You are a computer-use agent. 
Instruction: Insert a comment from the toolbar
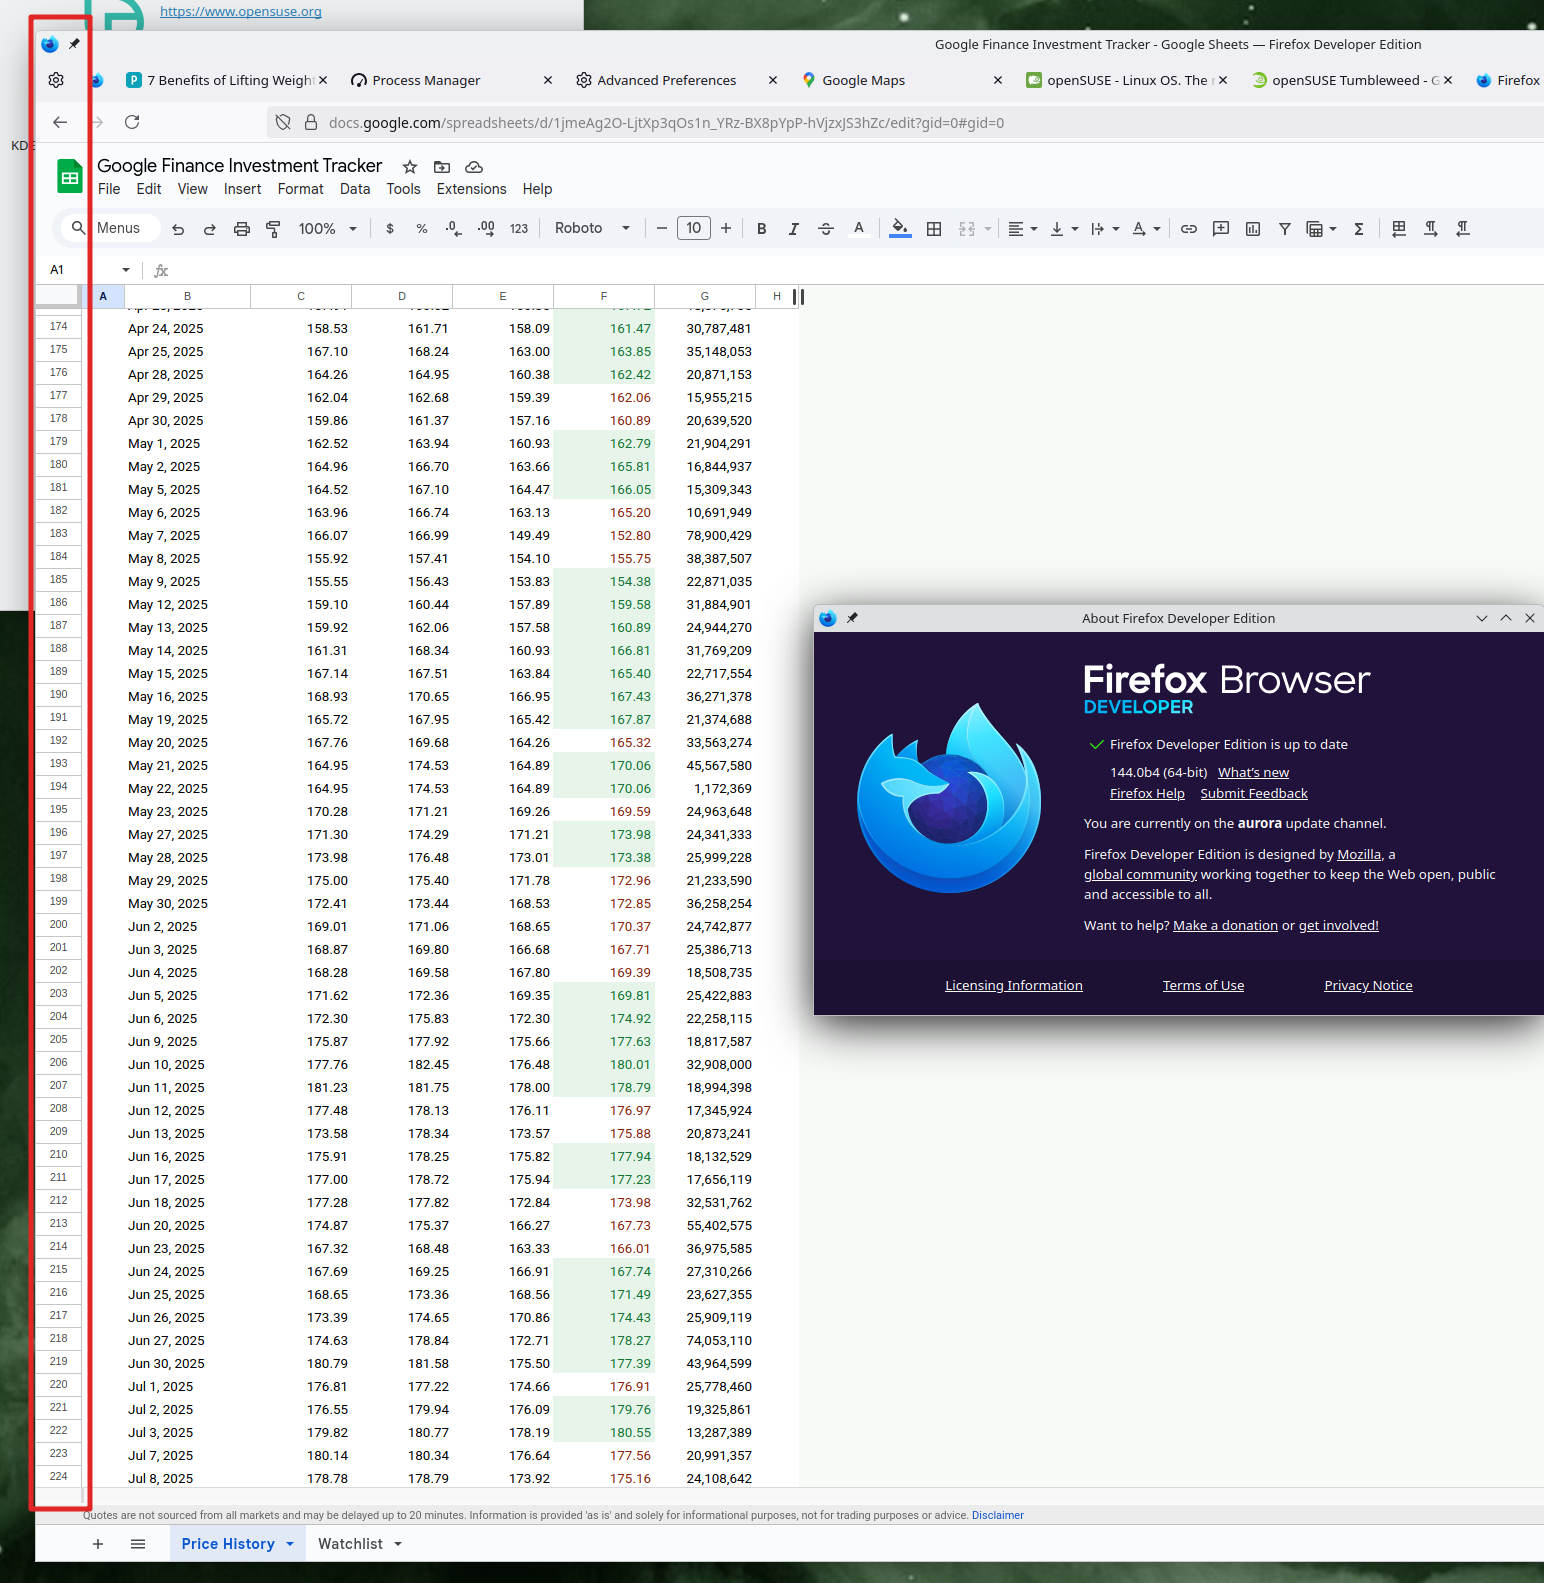click(x=1221, y=229)
